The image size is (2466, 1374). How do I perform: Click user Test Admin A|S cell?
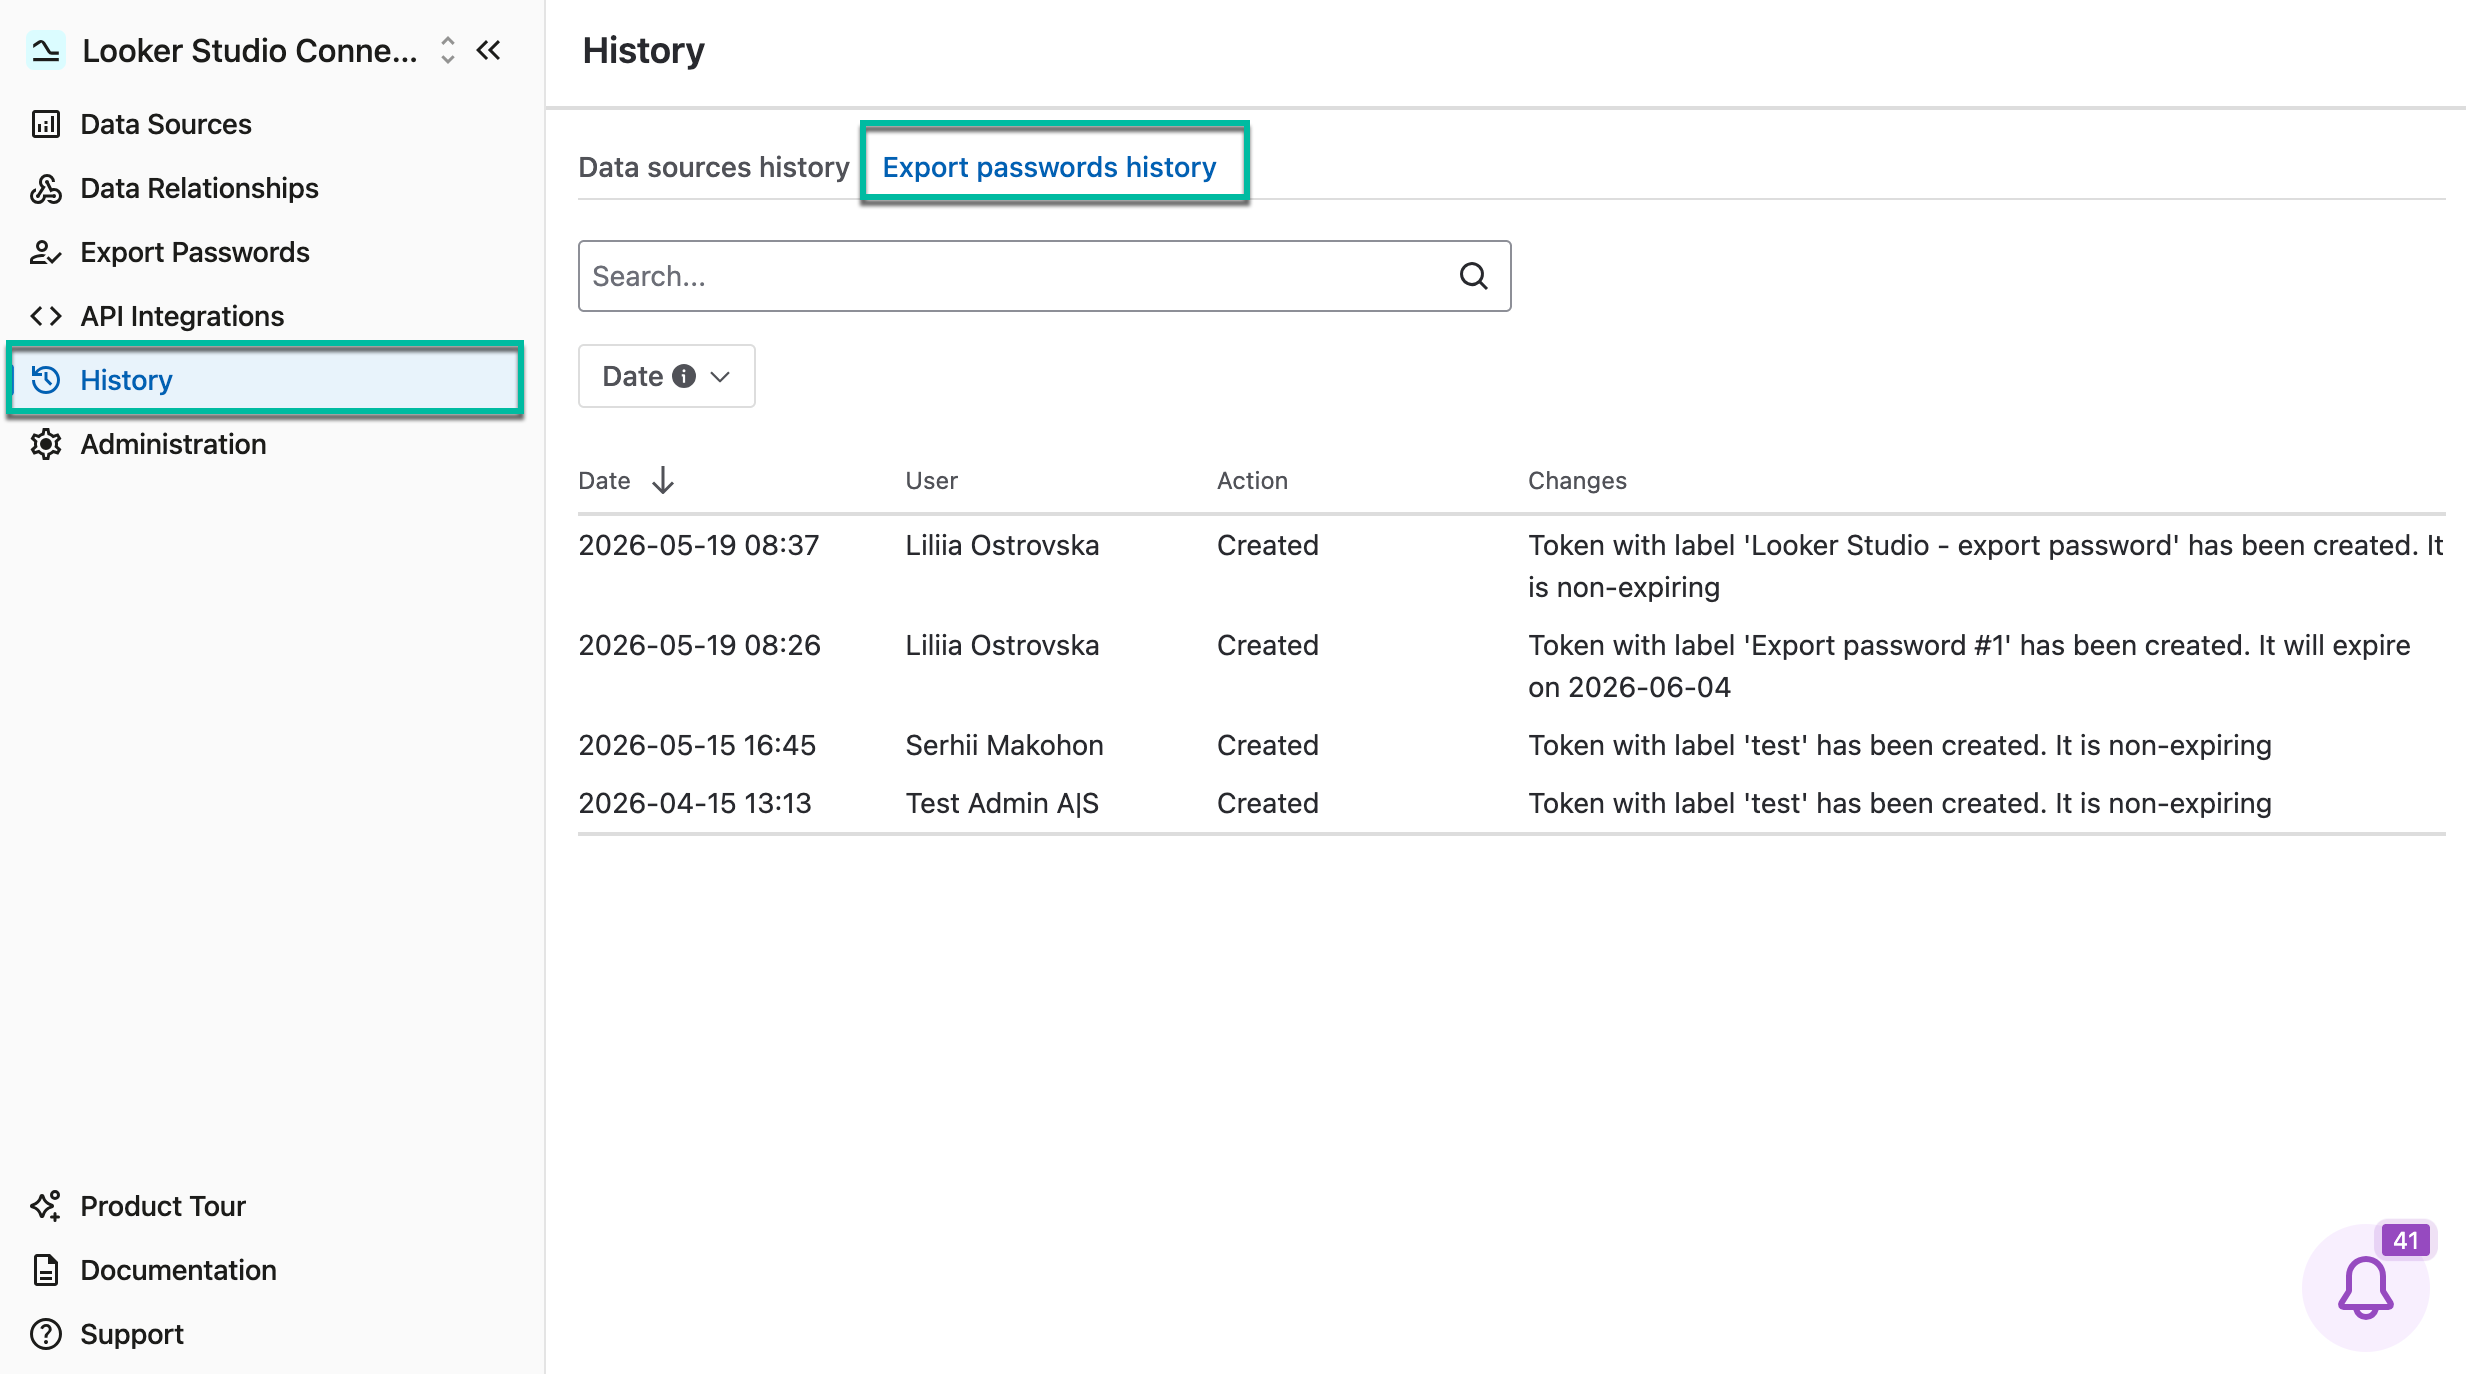coord(1002,803)
